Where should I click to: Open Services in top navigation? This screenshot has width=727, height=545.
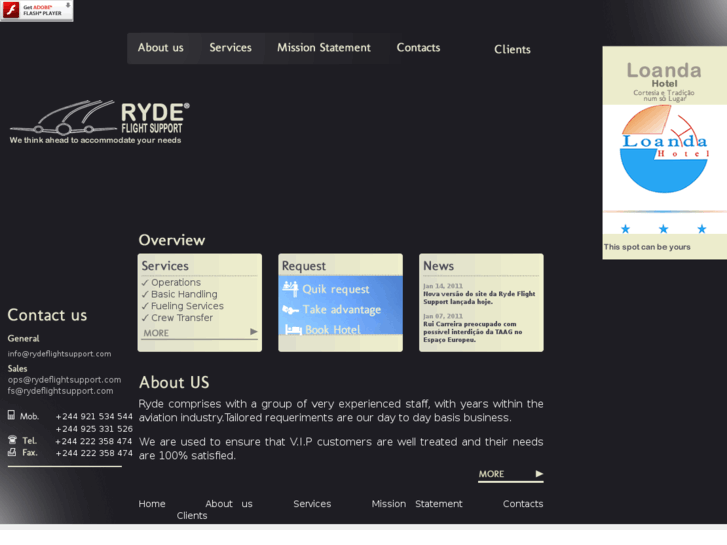[x=230, y=48]
